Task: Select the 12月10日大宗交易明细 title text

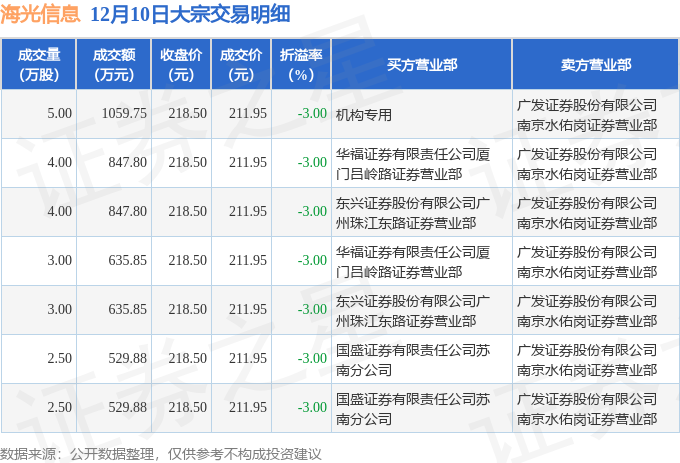Action: point(190,14)
